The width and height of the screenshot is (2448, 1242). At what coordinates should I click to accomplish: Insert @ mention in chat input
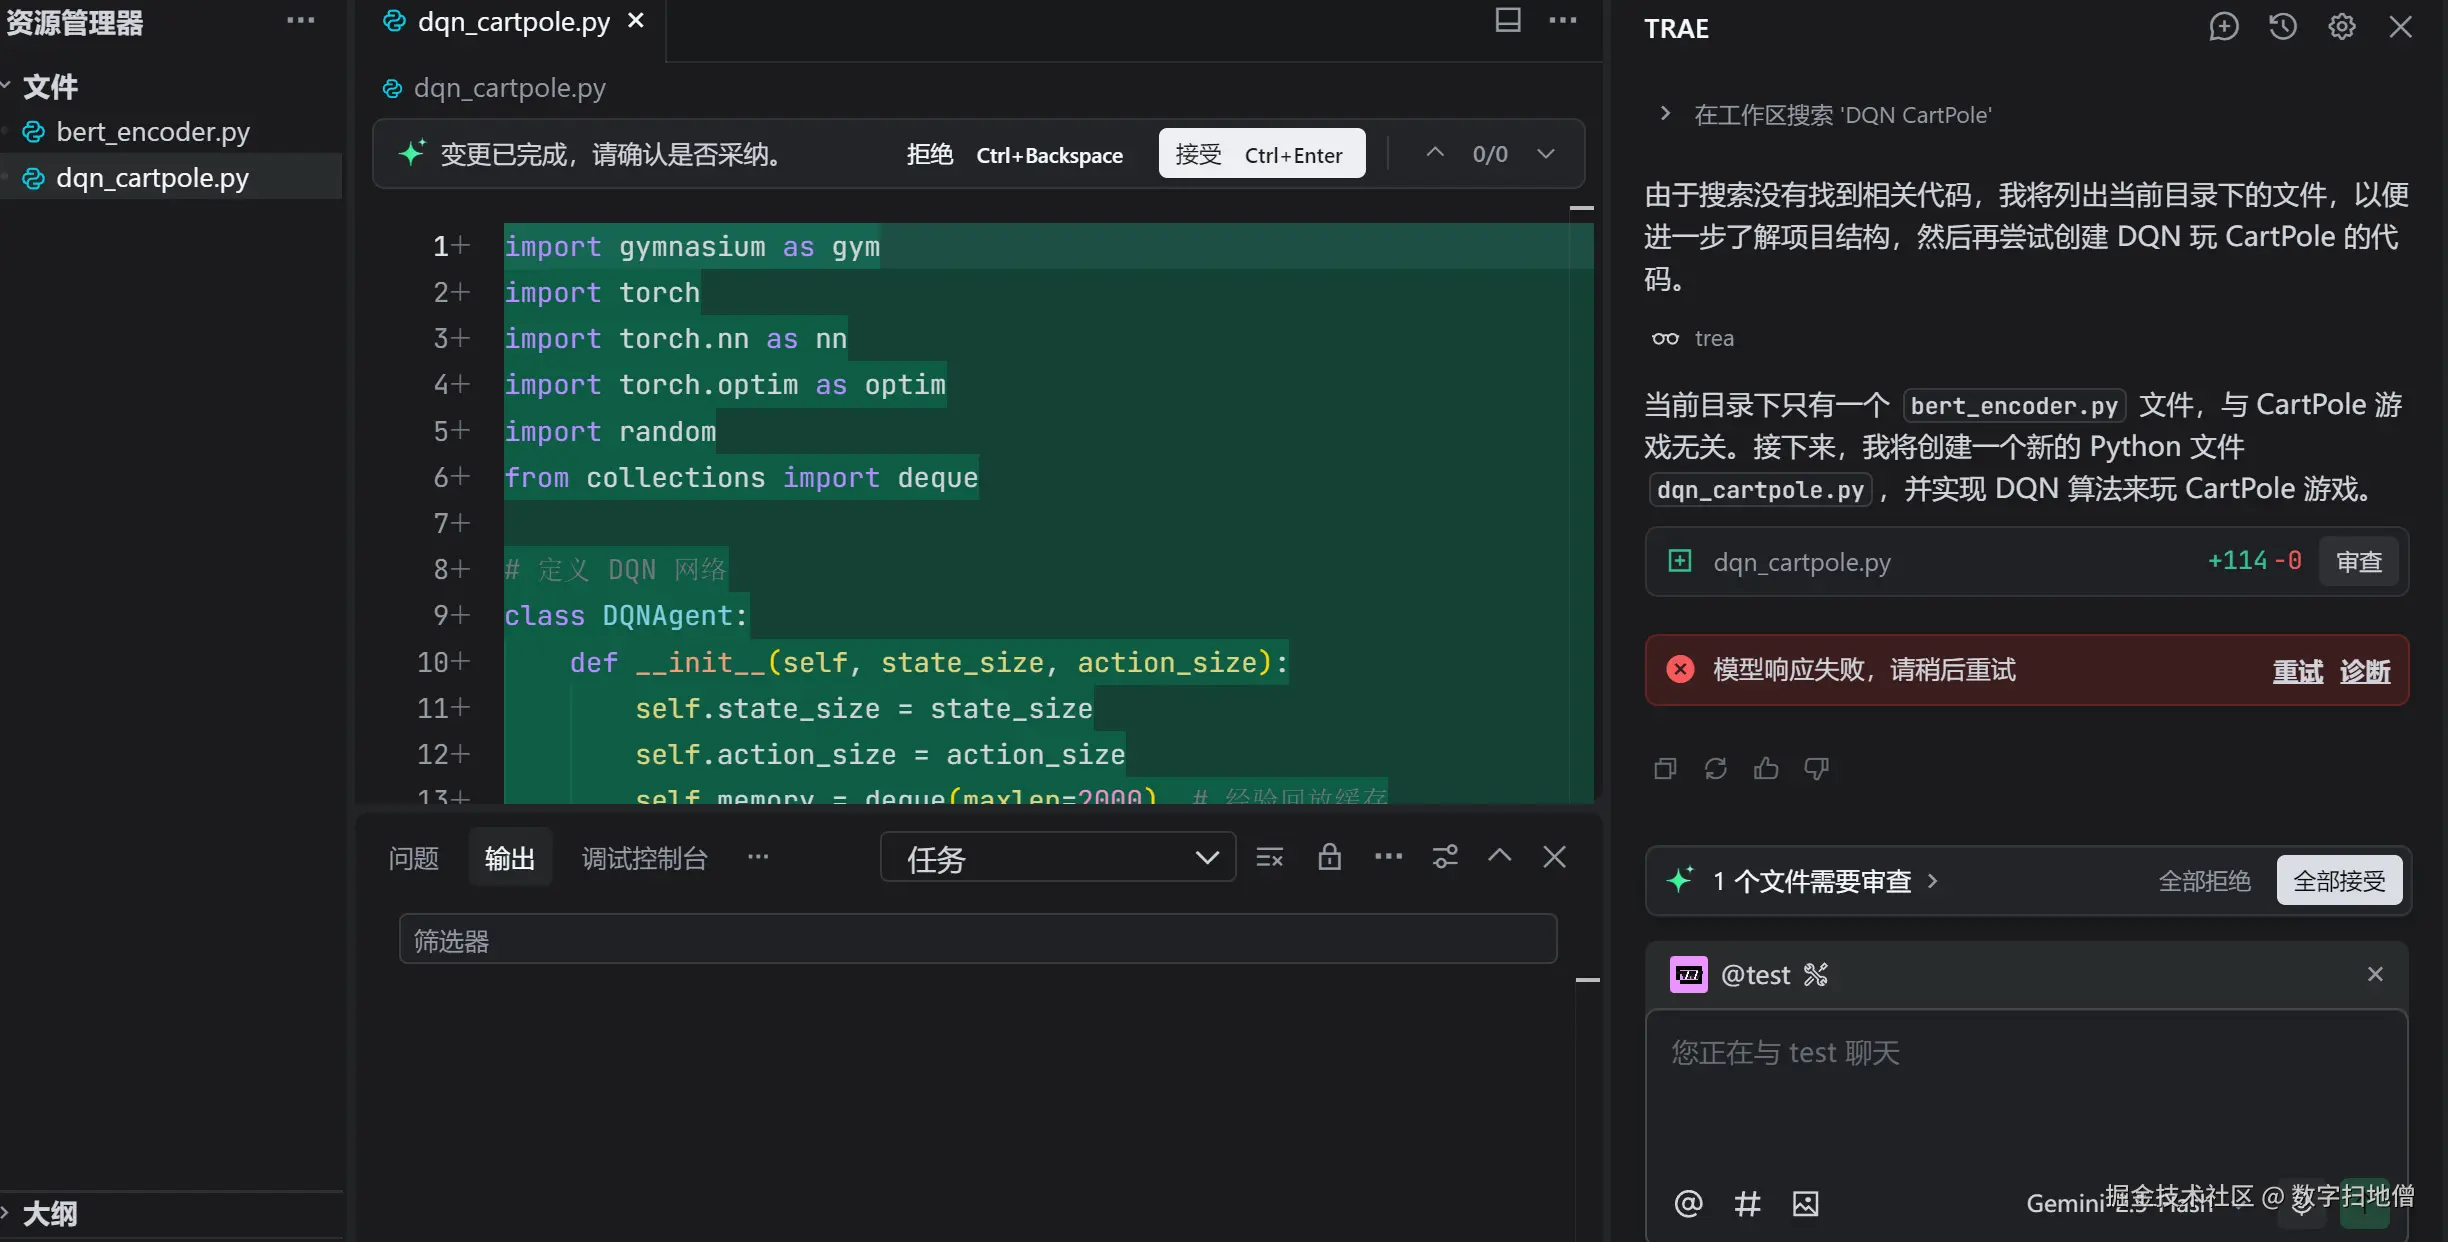point(1688,1203)
